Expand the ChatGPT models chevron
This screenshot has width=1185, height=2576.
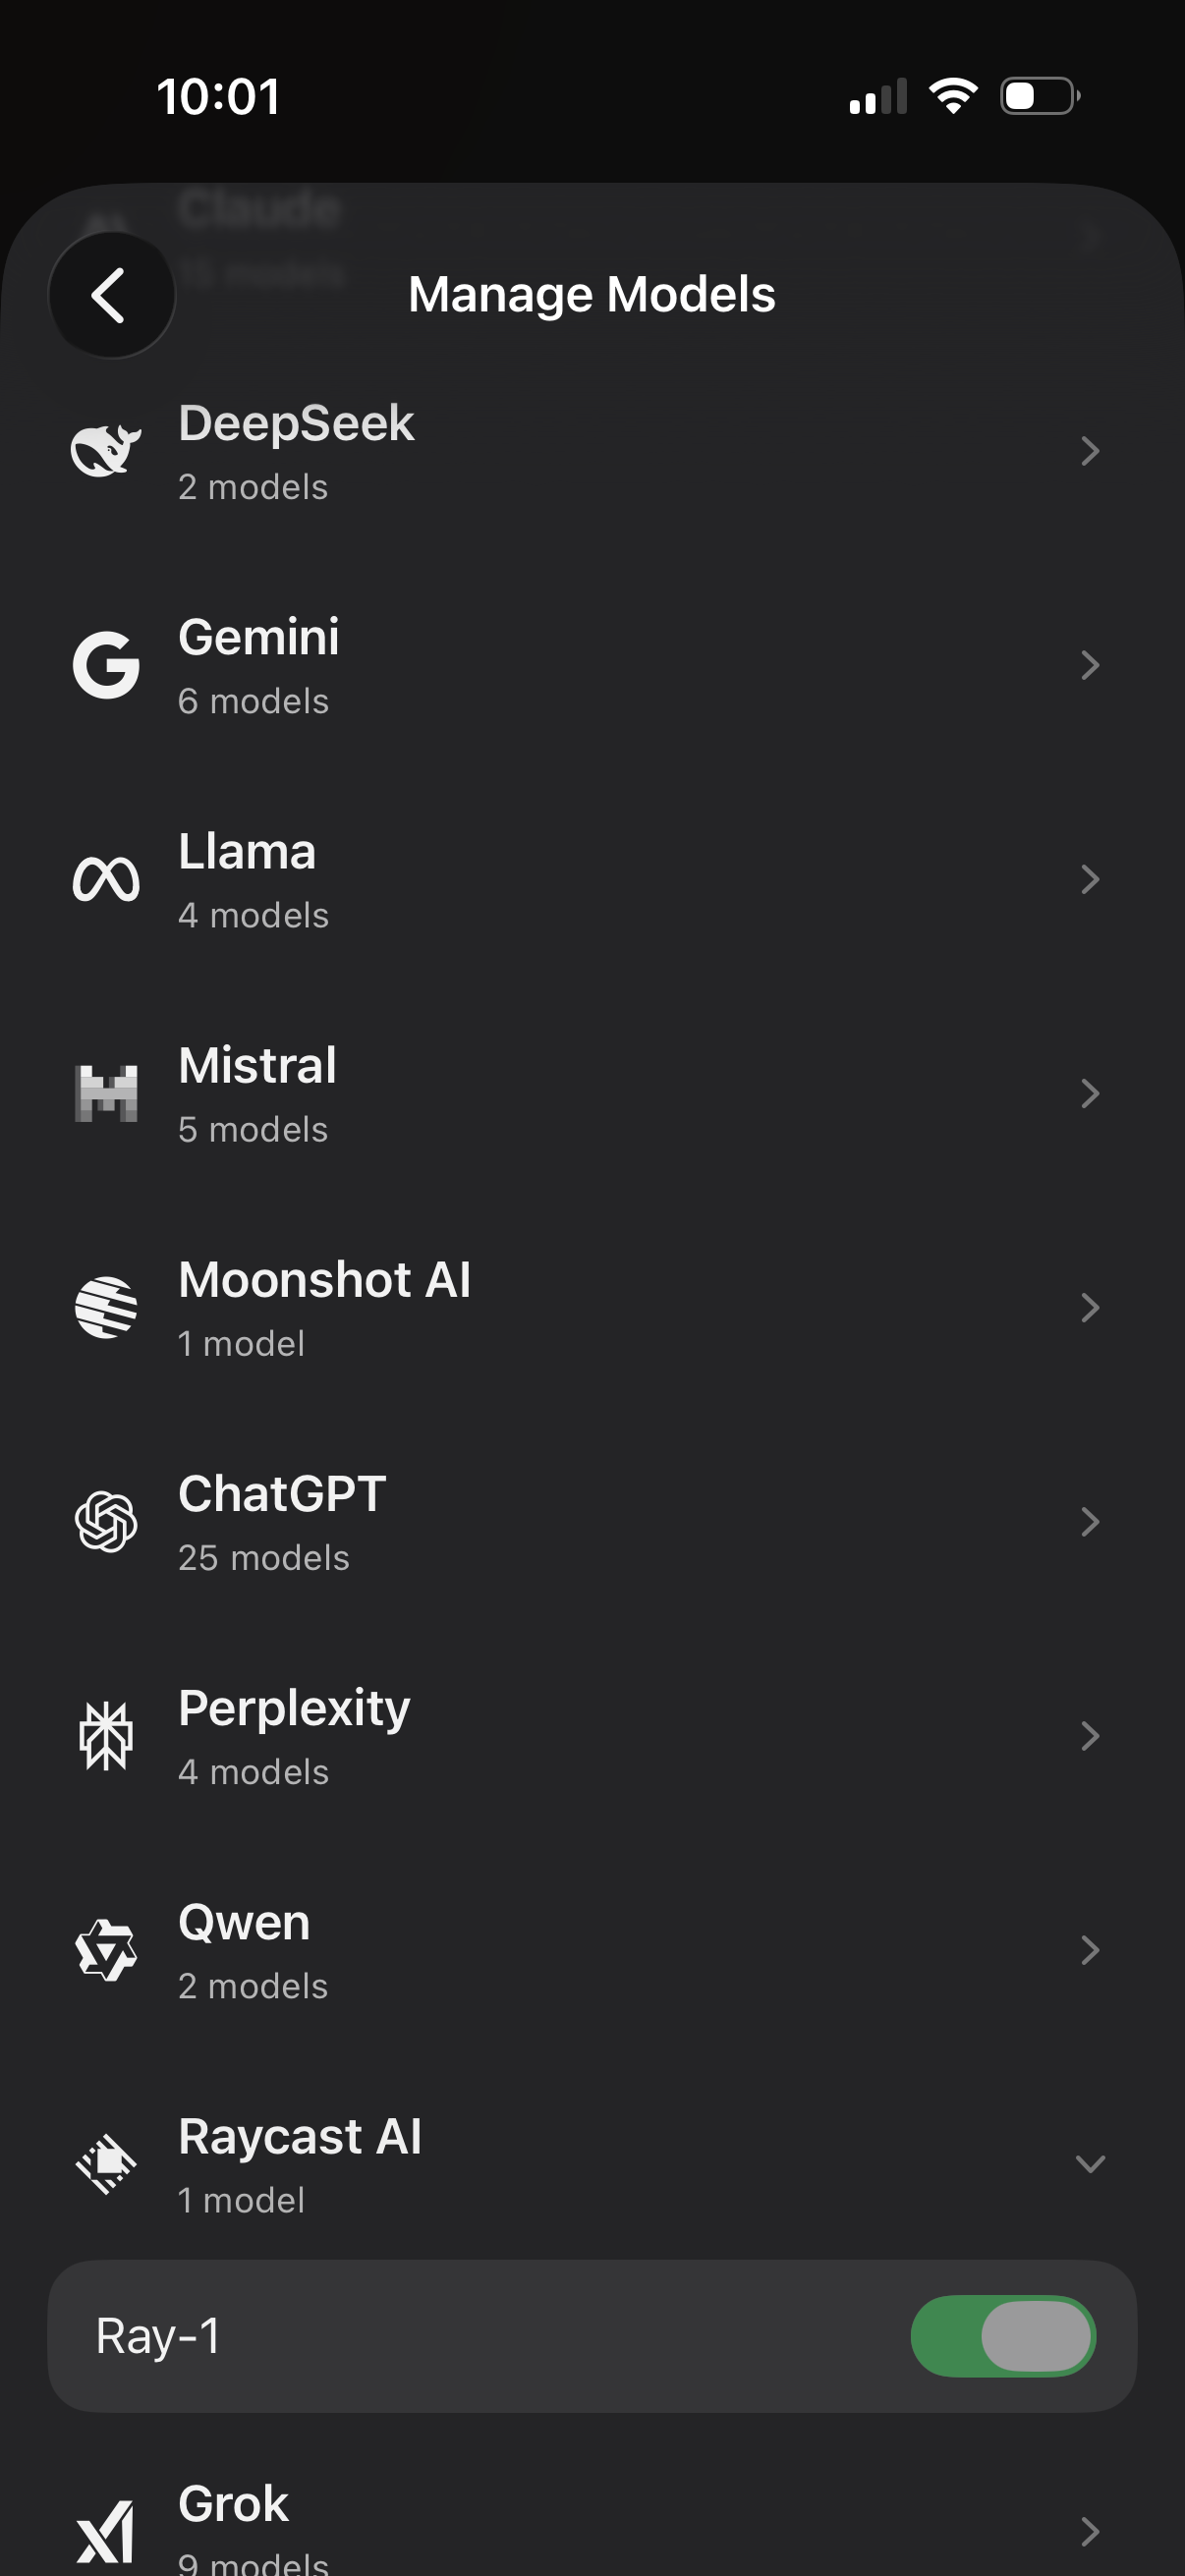(x=1090, y=1522)
